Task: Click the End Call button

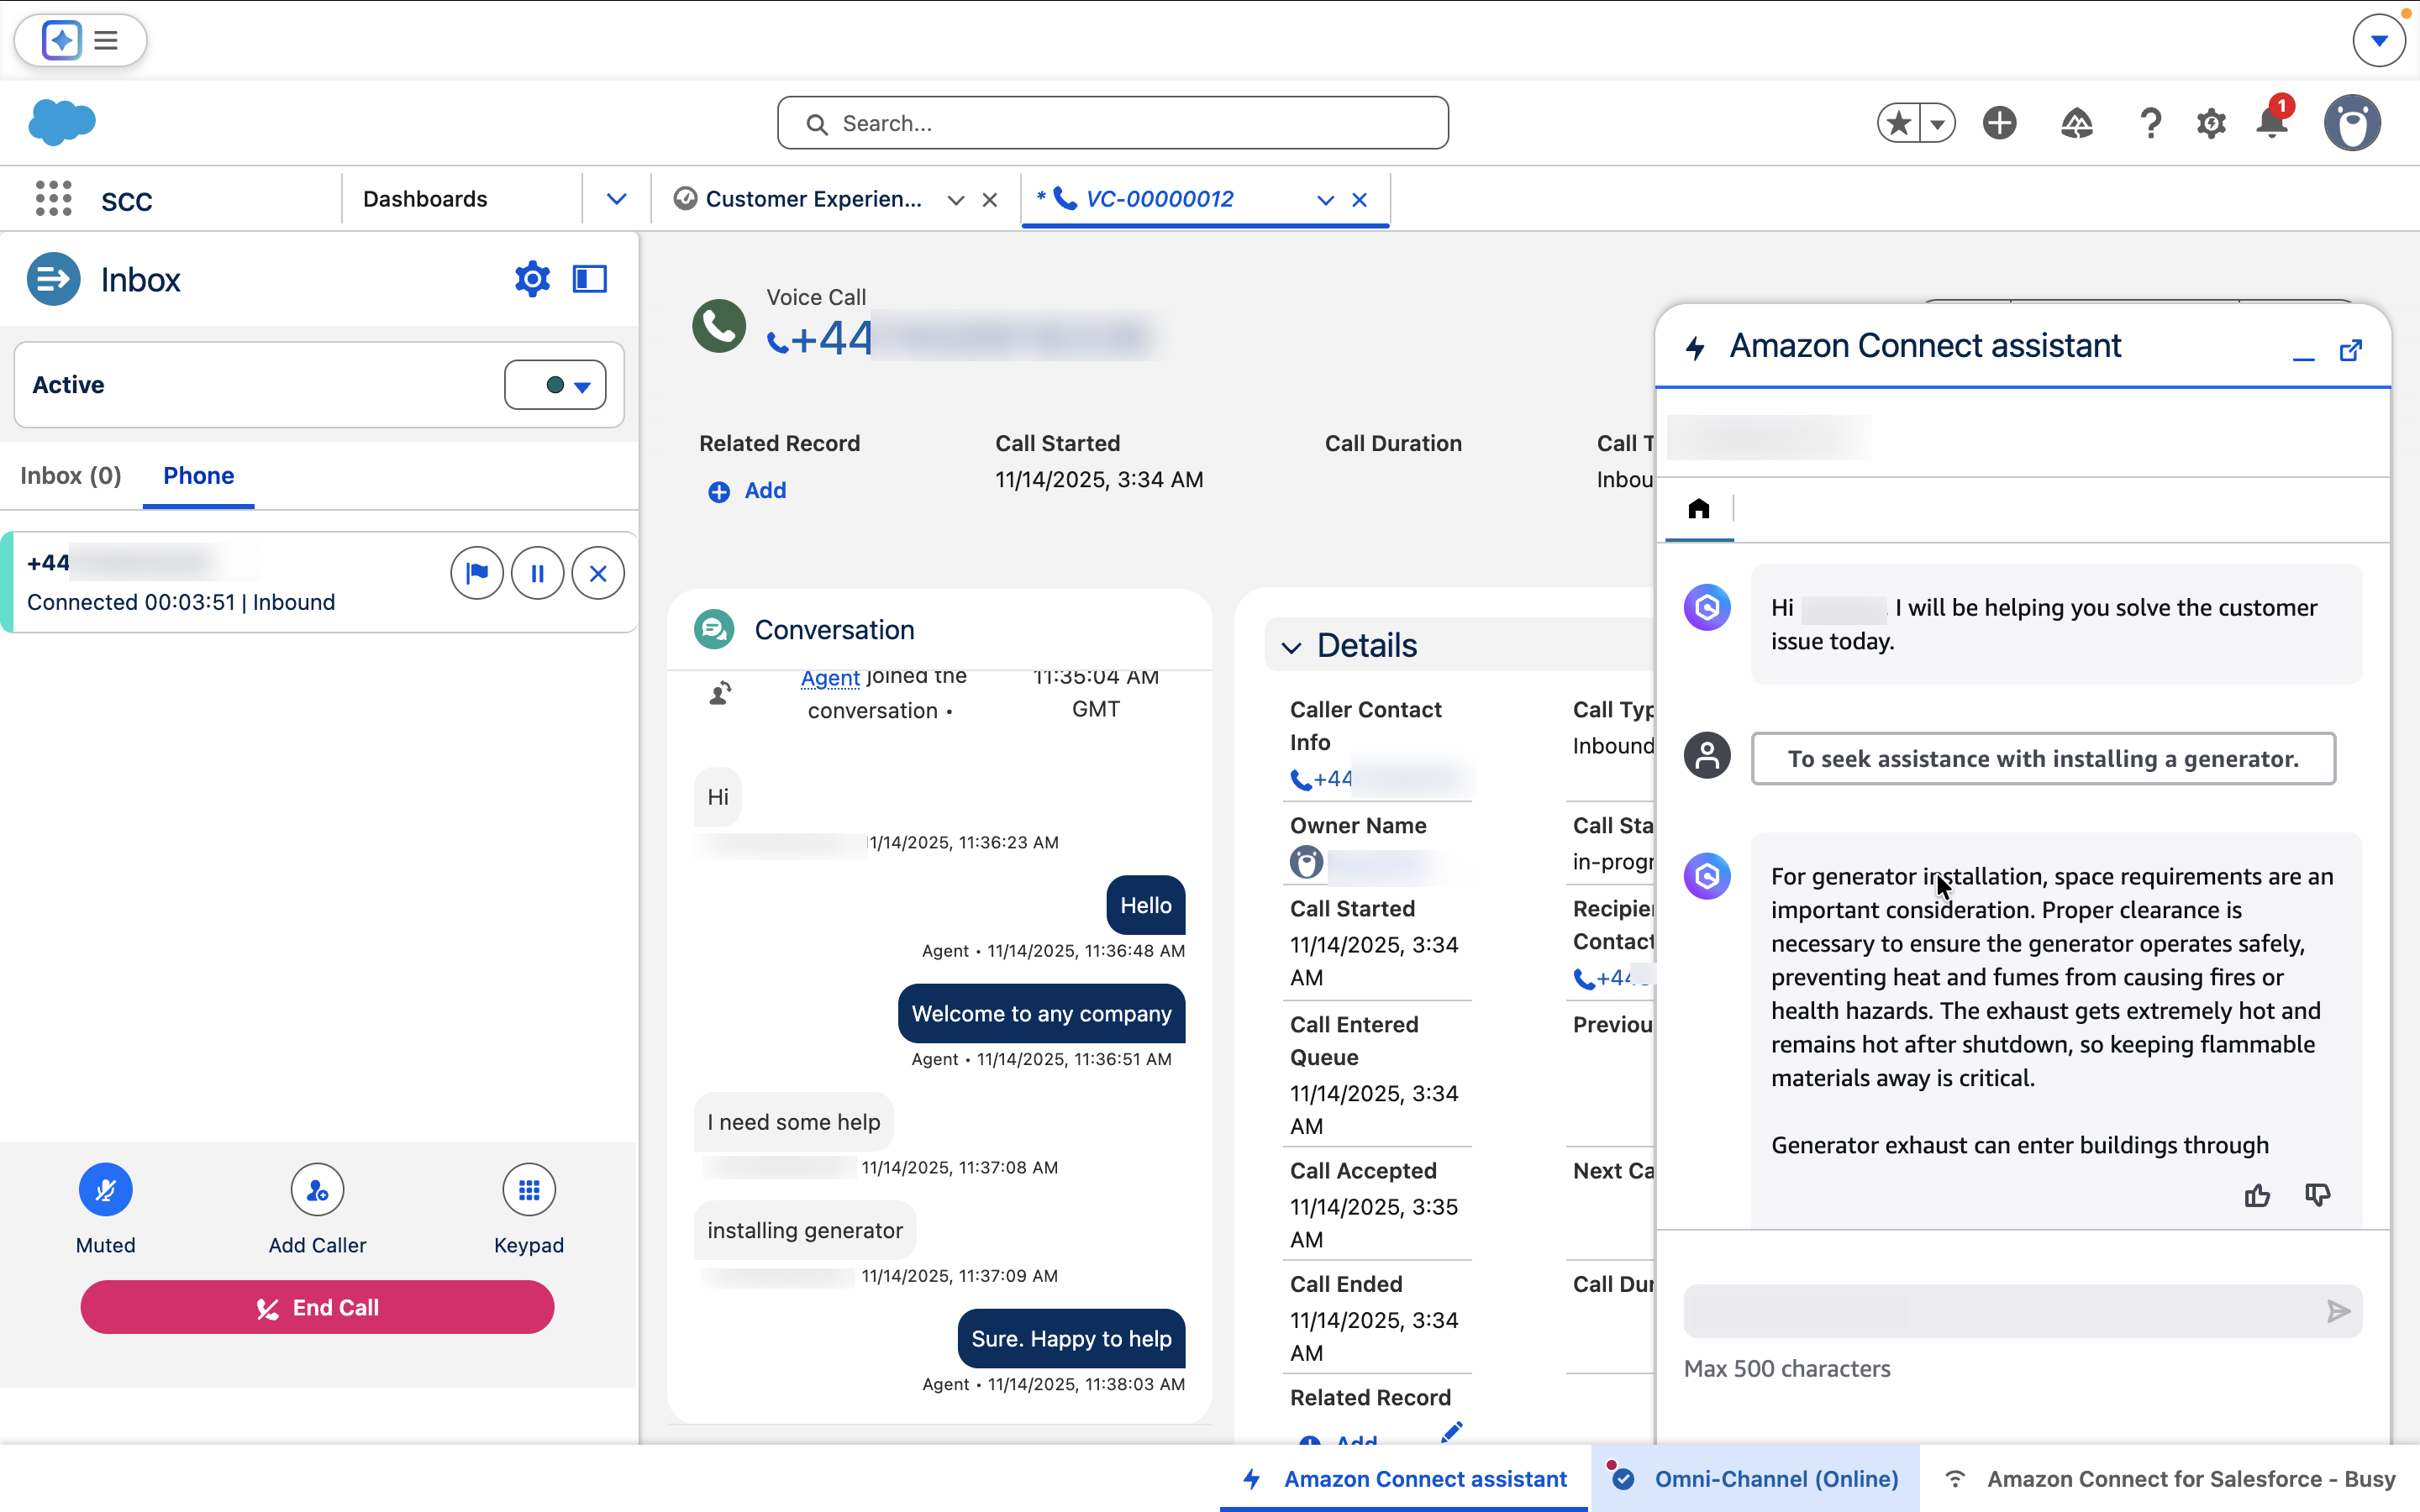Action: coord(317,1307)
